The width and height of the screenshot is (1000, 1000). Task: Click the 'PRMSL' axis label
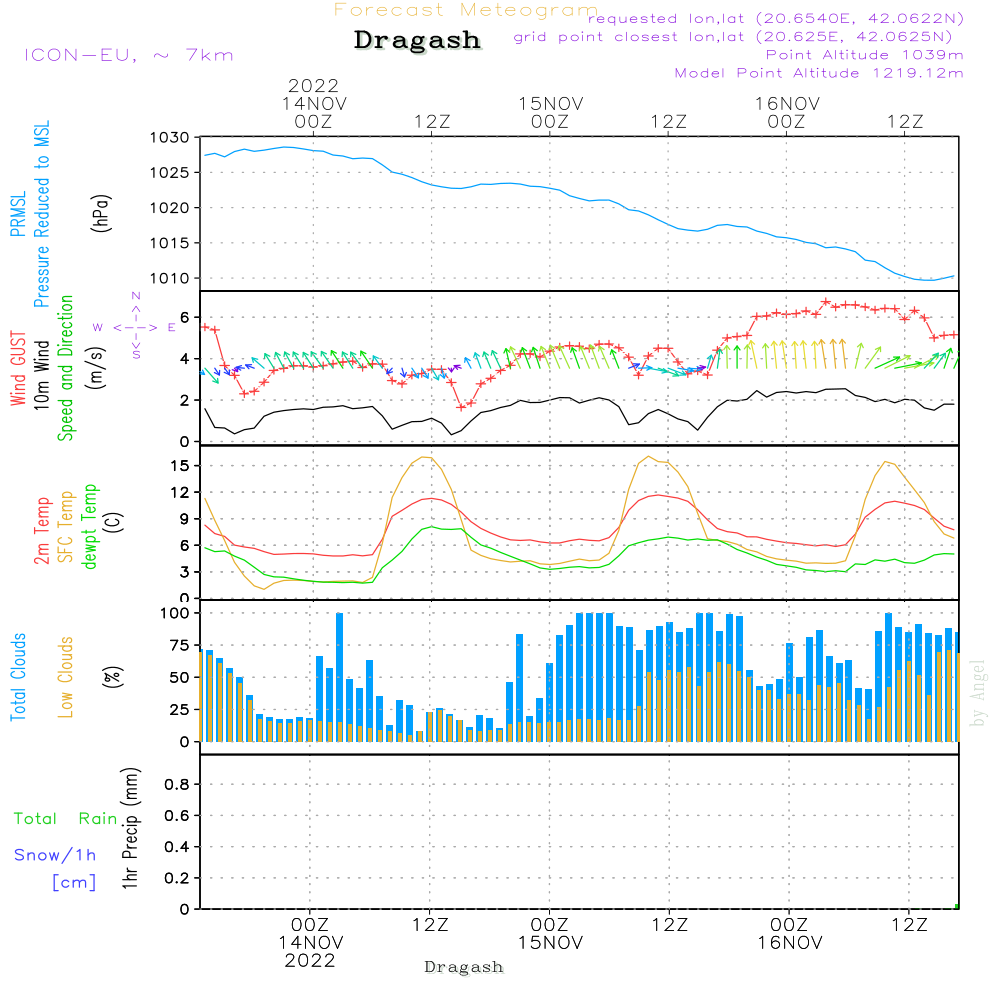18,214
